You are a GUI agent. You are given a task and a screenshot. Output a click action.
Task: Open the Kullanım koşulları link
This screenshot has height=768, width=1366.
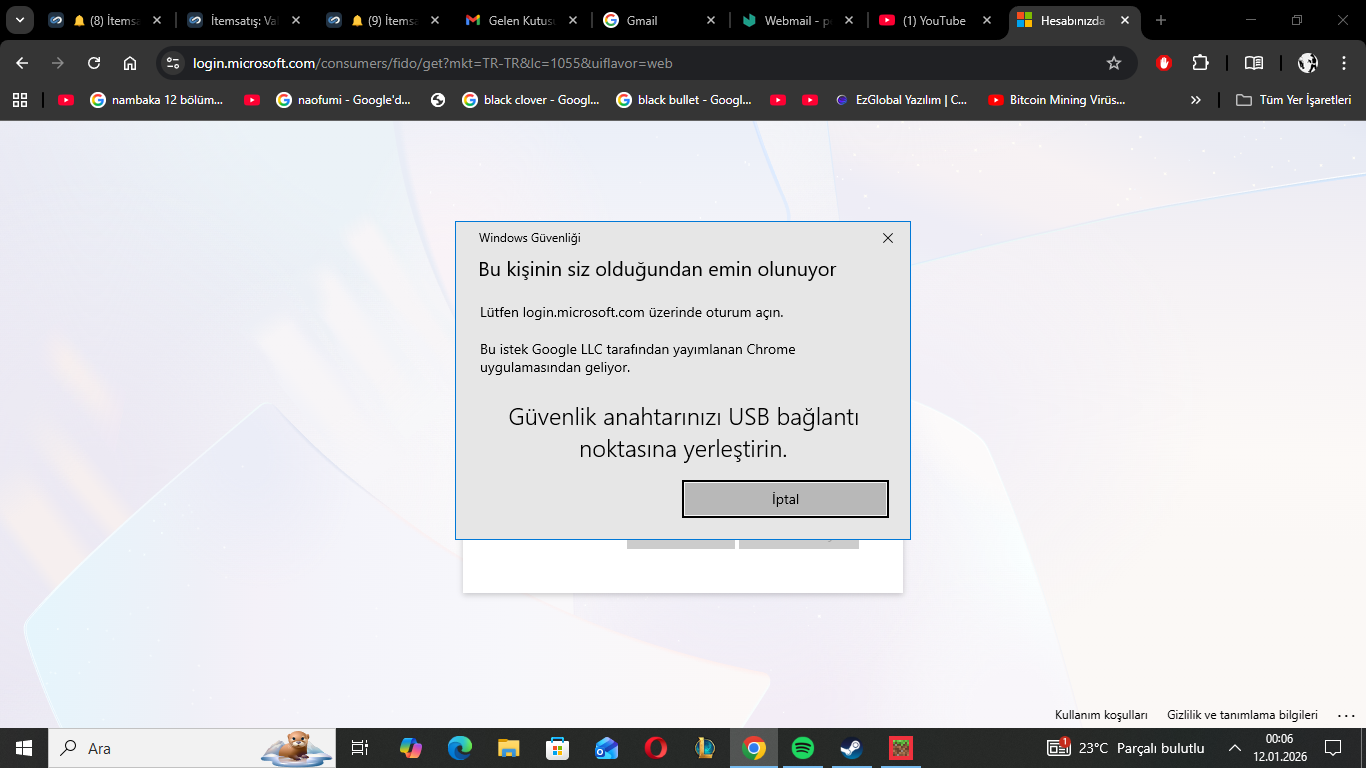pyautogui.click(x=1101, y=715)
